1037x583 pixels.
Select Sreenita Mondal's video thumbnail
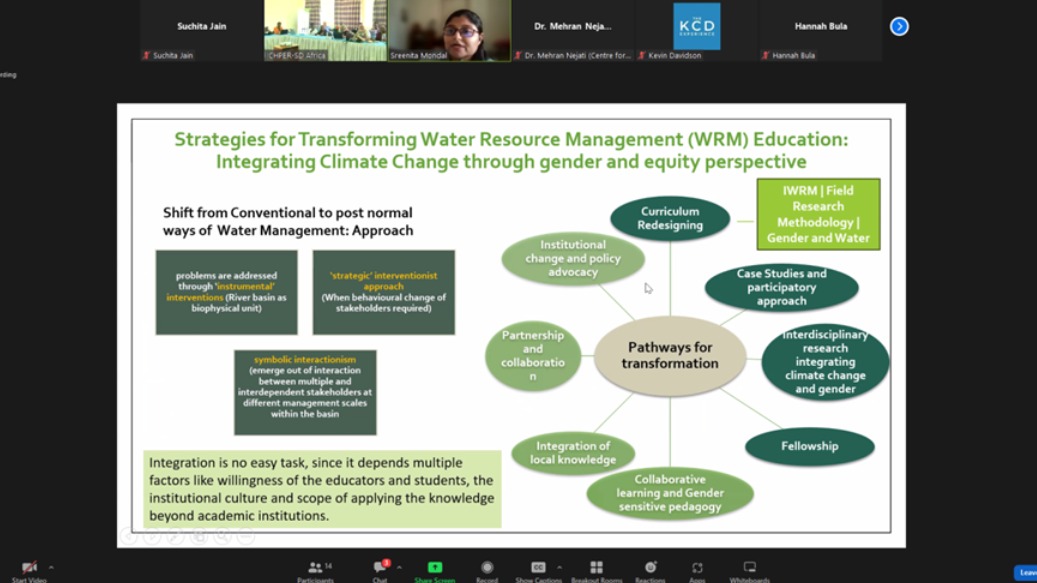(449, 30)
